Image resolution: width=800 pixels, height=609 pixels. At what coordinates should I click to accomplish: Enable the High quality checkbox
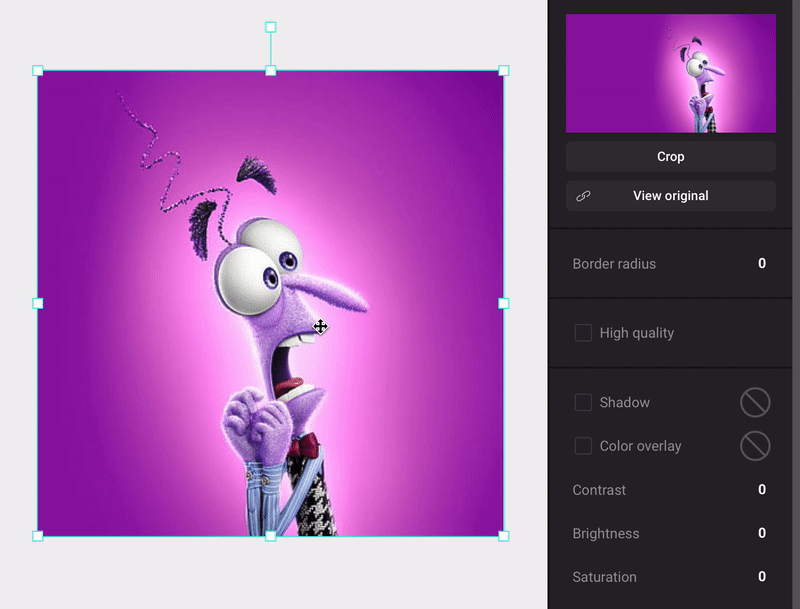(583, 333)
